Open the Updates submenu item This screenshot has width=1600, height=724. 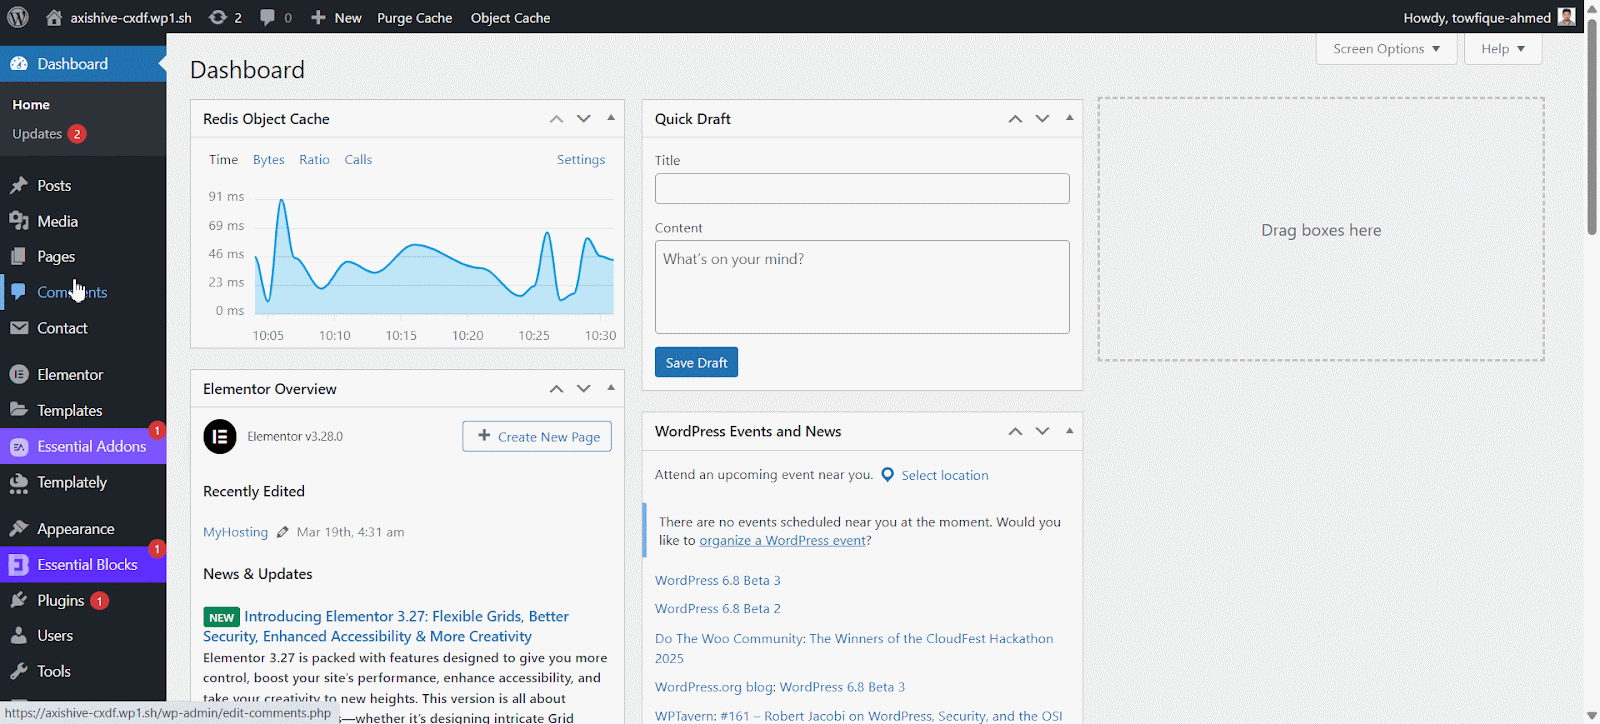pyautogui.click(x=49, y=134)
